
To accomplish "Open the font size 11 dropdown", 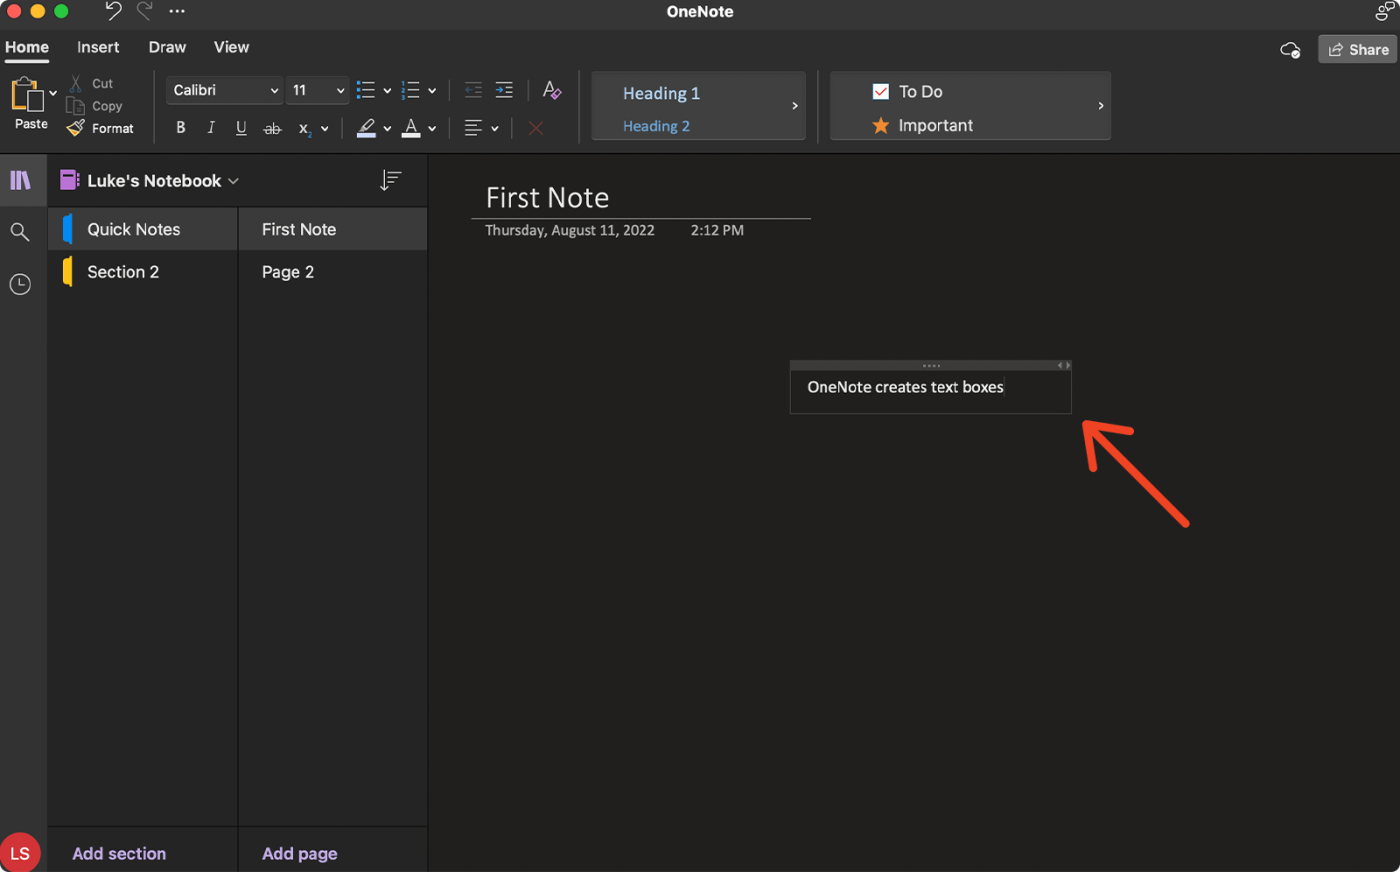I will [x=318, y=90].
